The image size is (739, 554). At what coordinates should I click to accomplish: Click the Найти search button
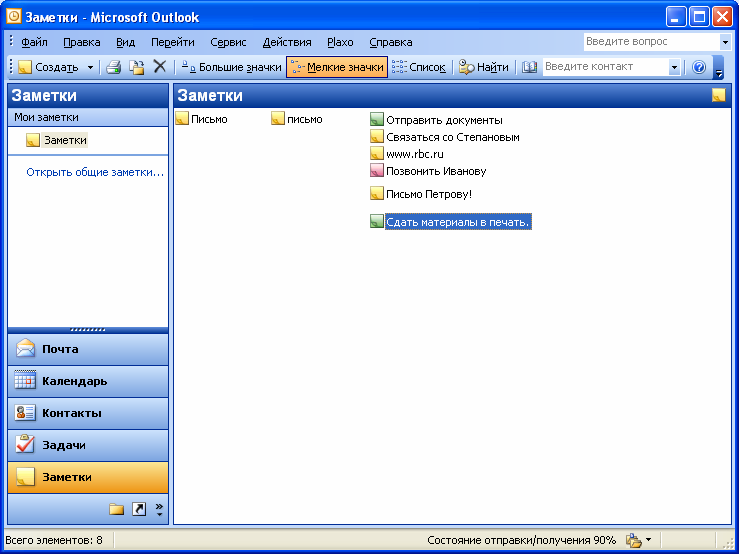[484, 67]
